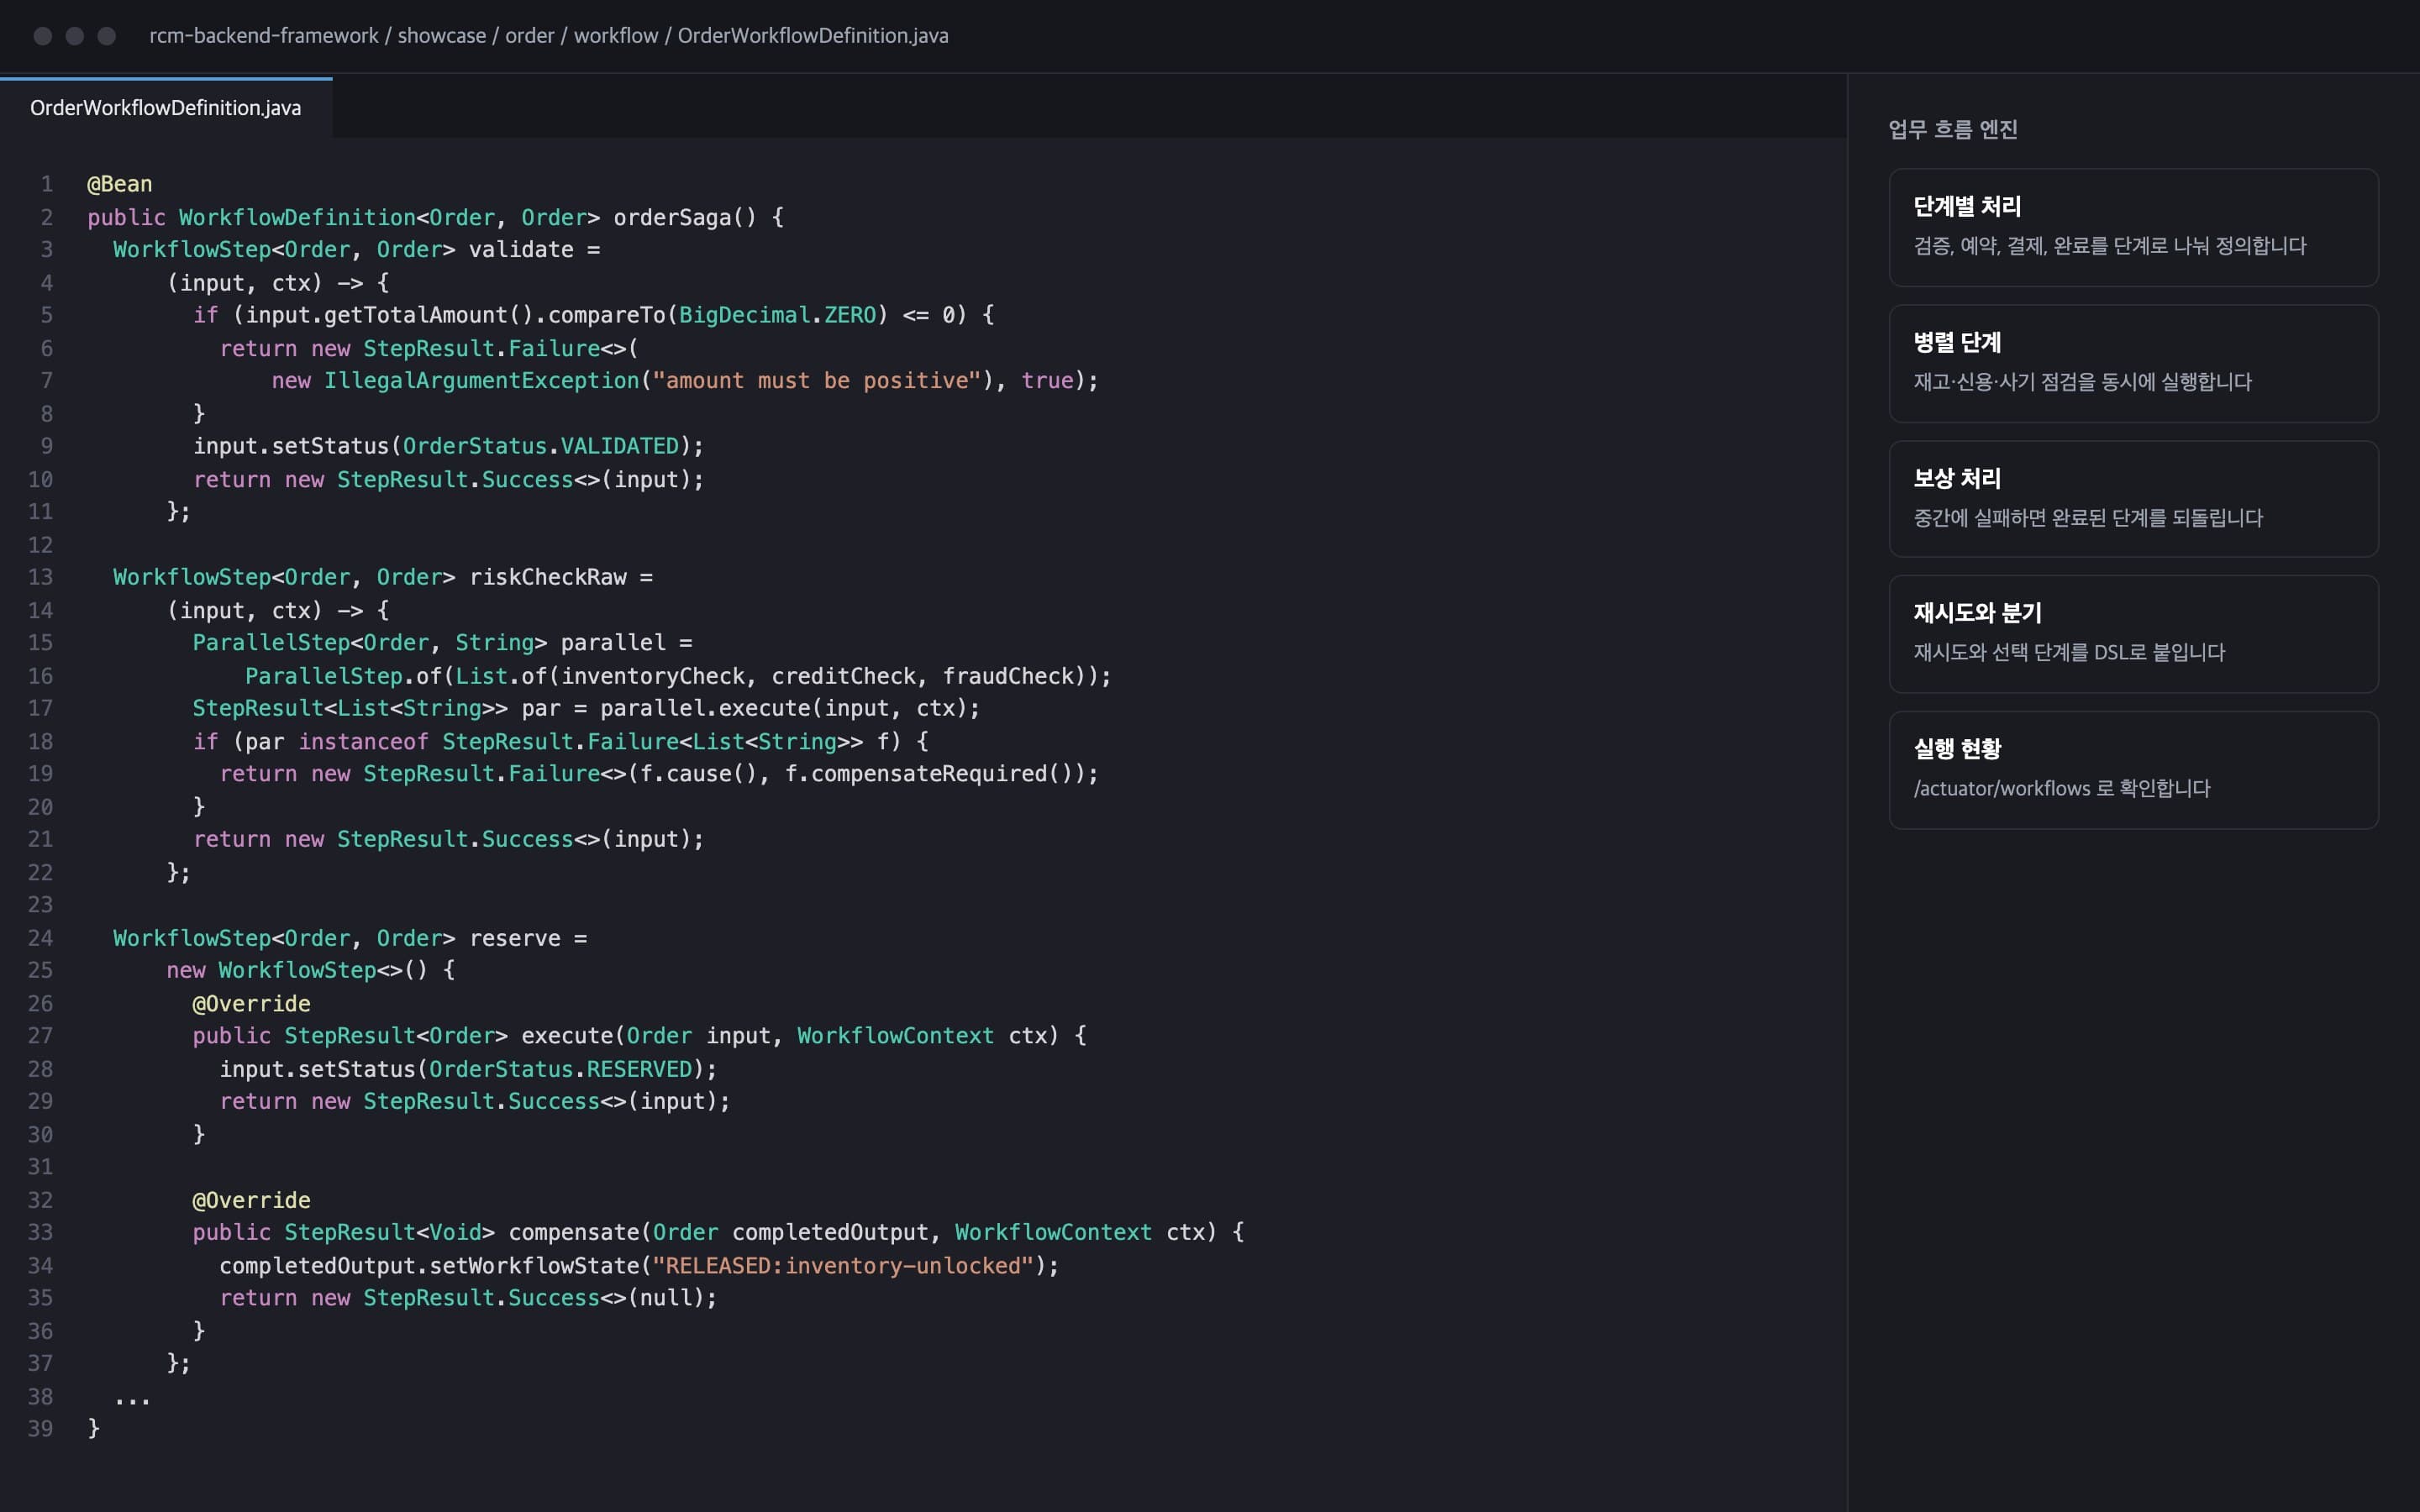The image size is (2420, 1512).
Task: Click the "amount must be positive" string
Action: [817, 381]
